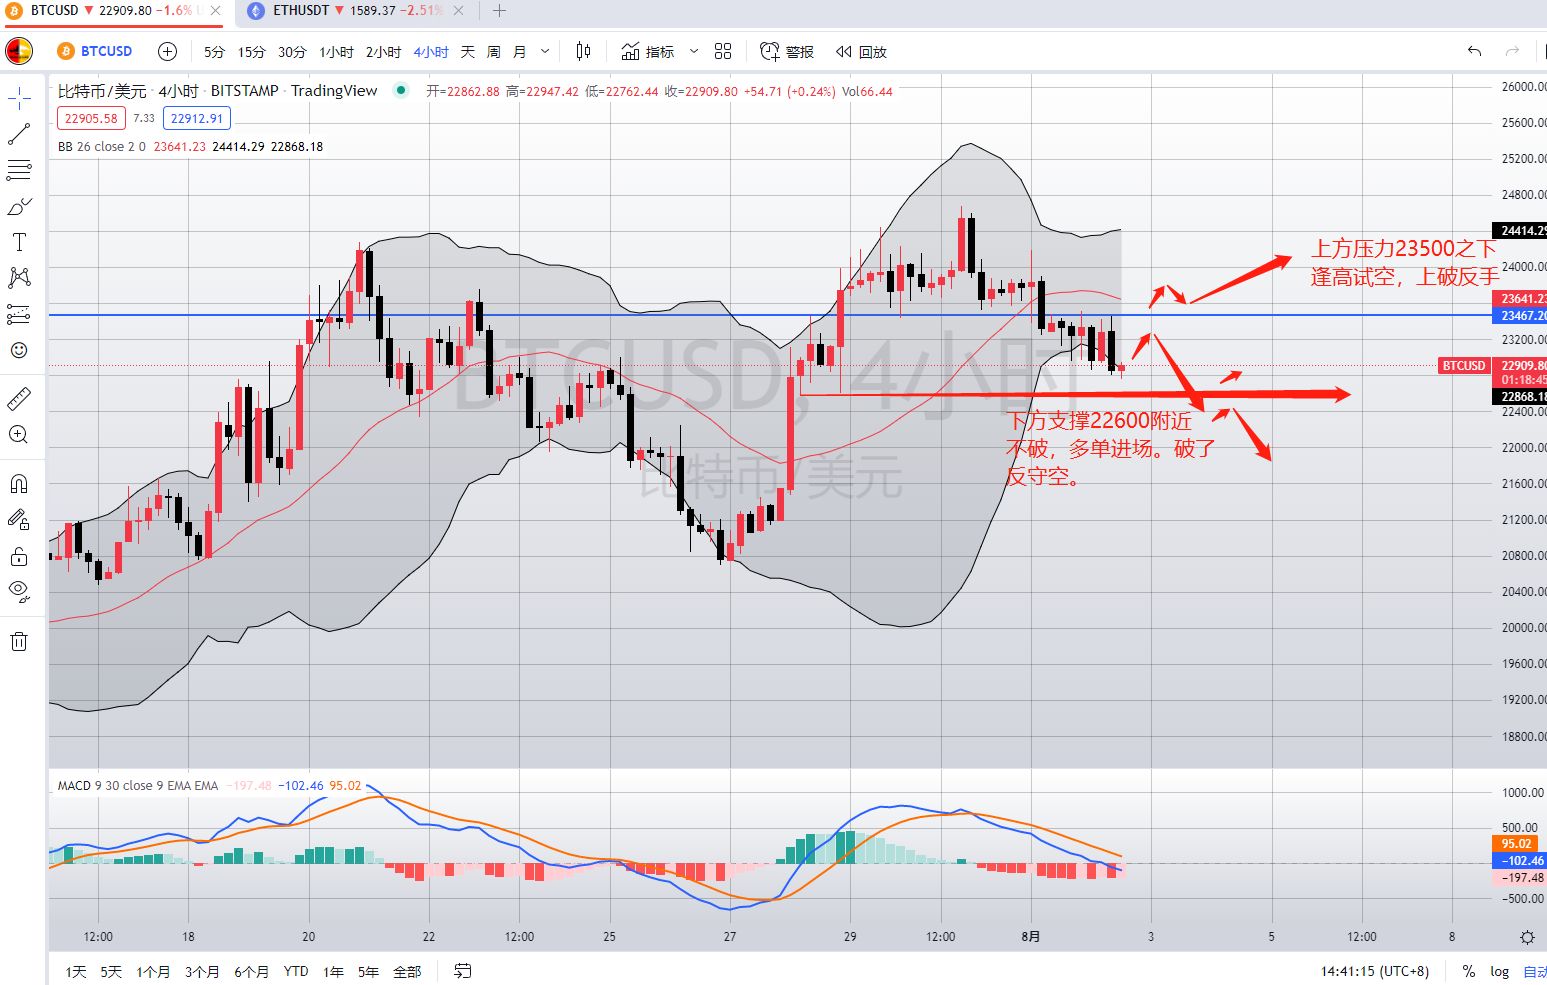Click the BTCUSD price label on axis
Screen dimensions: 1547x985
click(1463, 366)
